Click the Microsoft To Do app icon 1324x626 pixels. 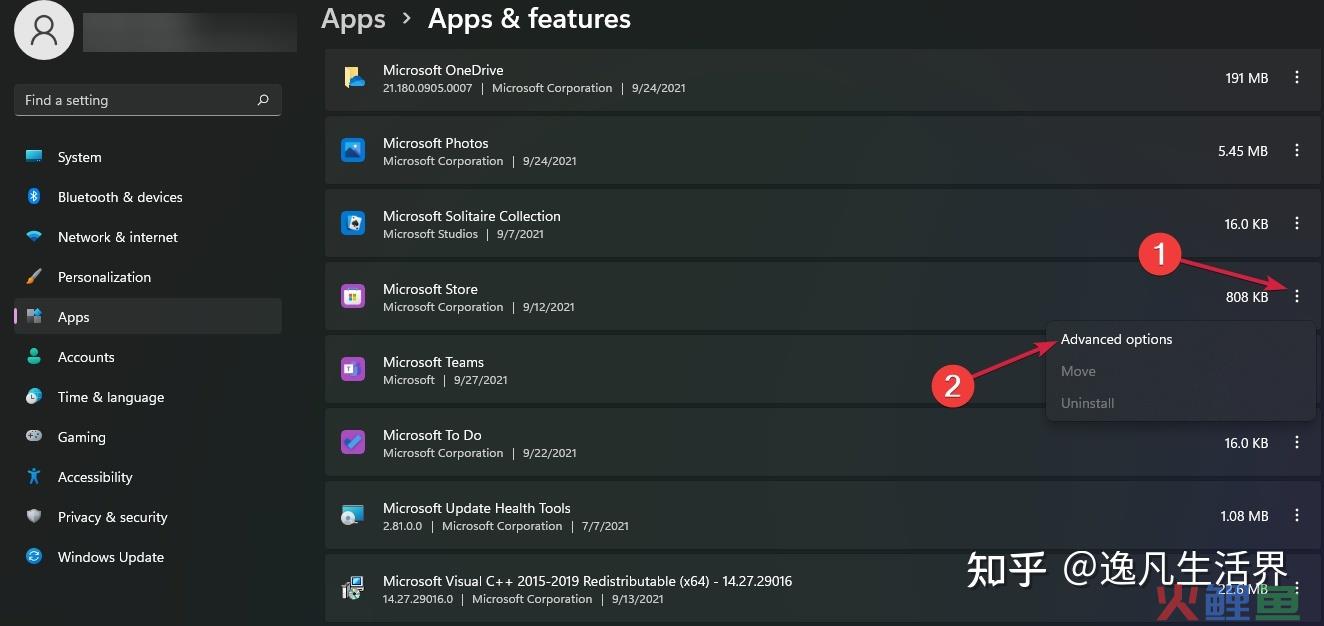353,443
